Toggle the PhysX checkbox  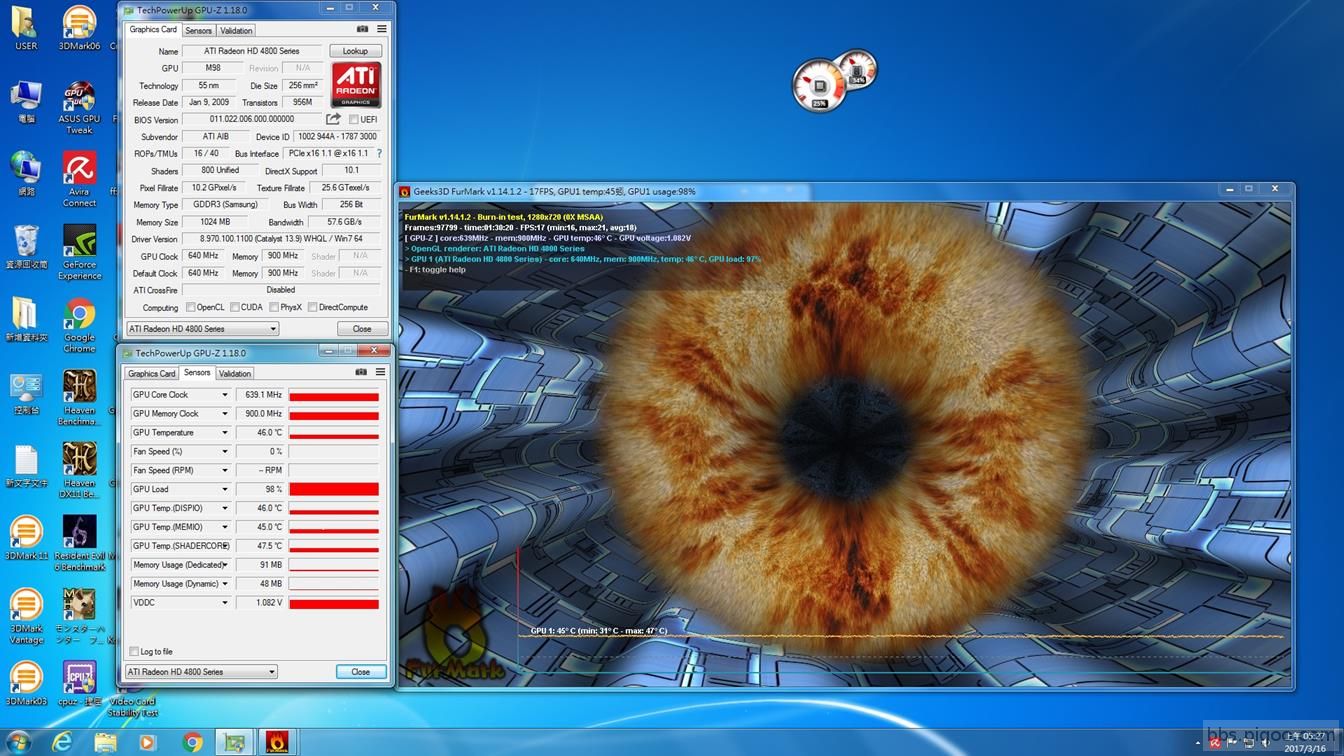[x=274, y=307]
